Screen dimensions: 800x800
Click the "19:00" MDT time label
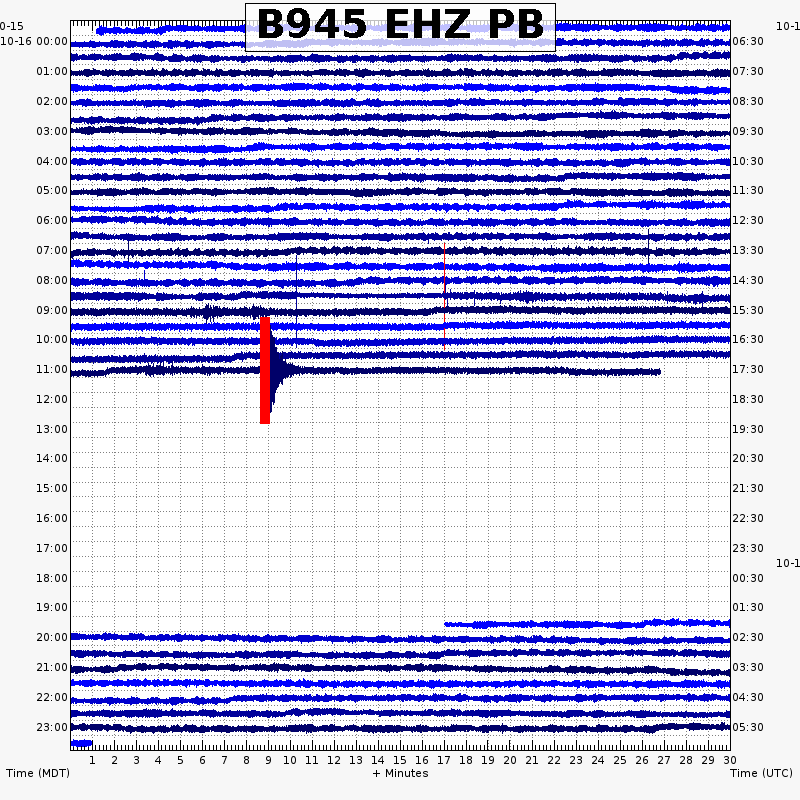(52, 607)
